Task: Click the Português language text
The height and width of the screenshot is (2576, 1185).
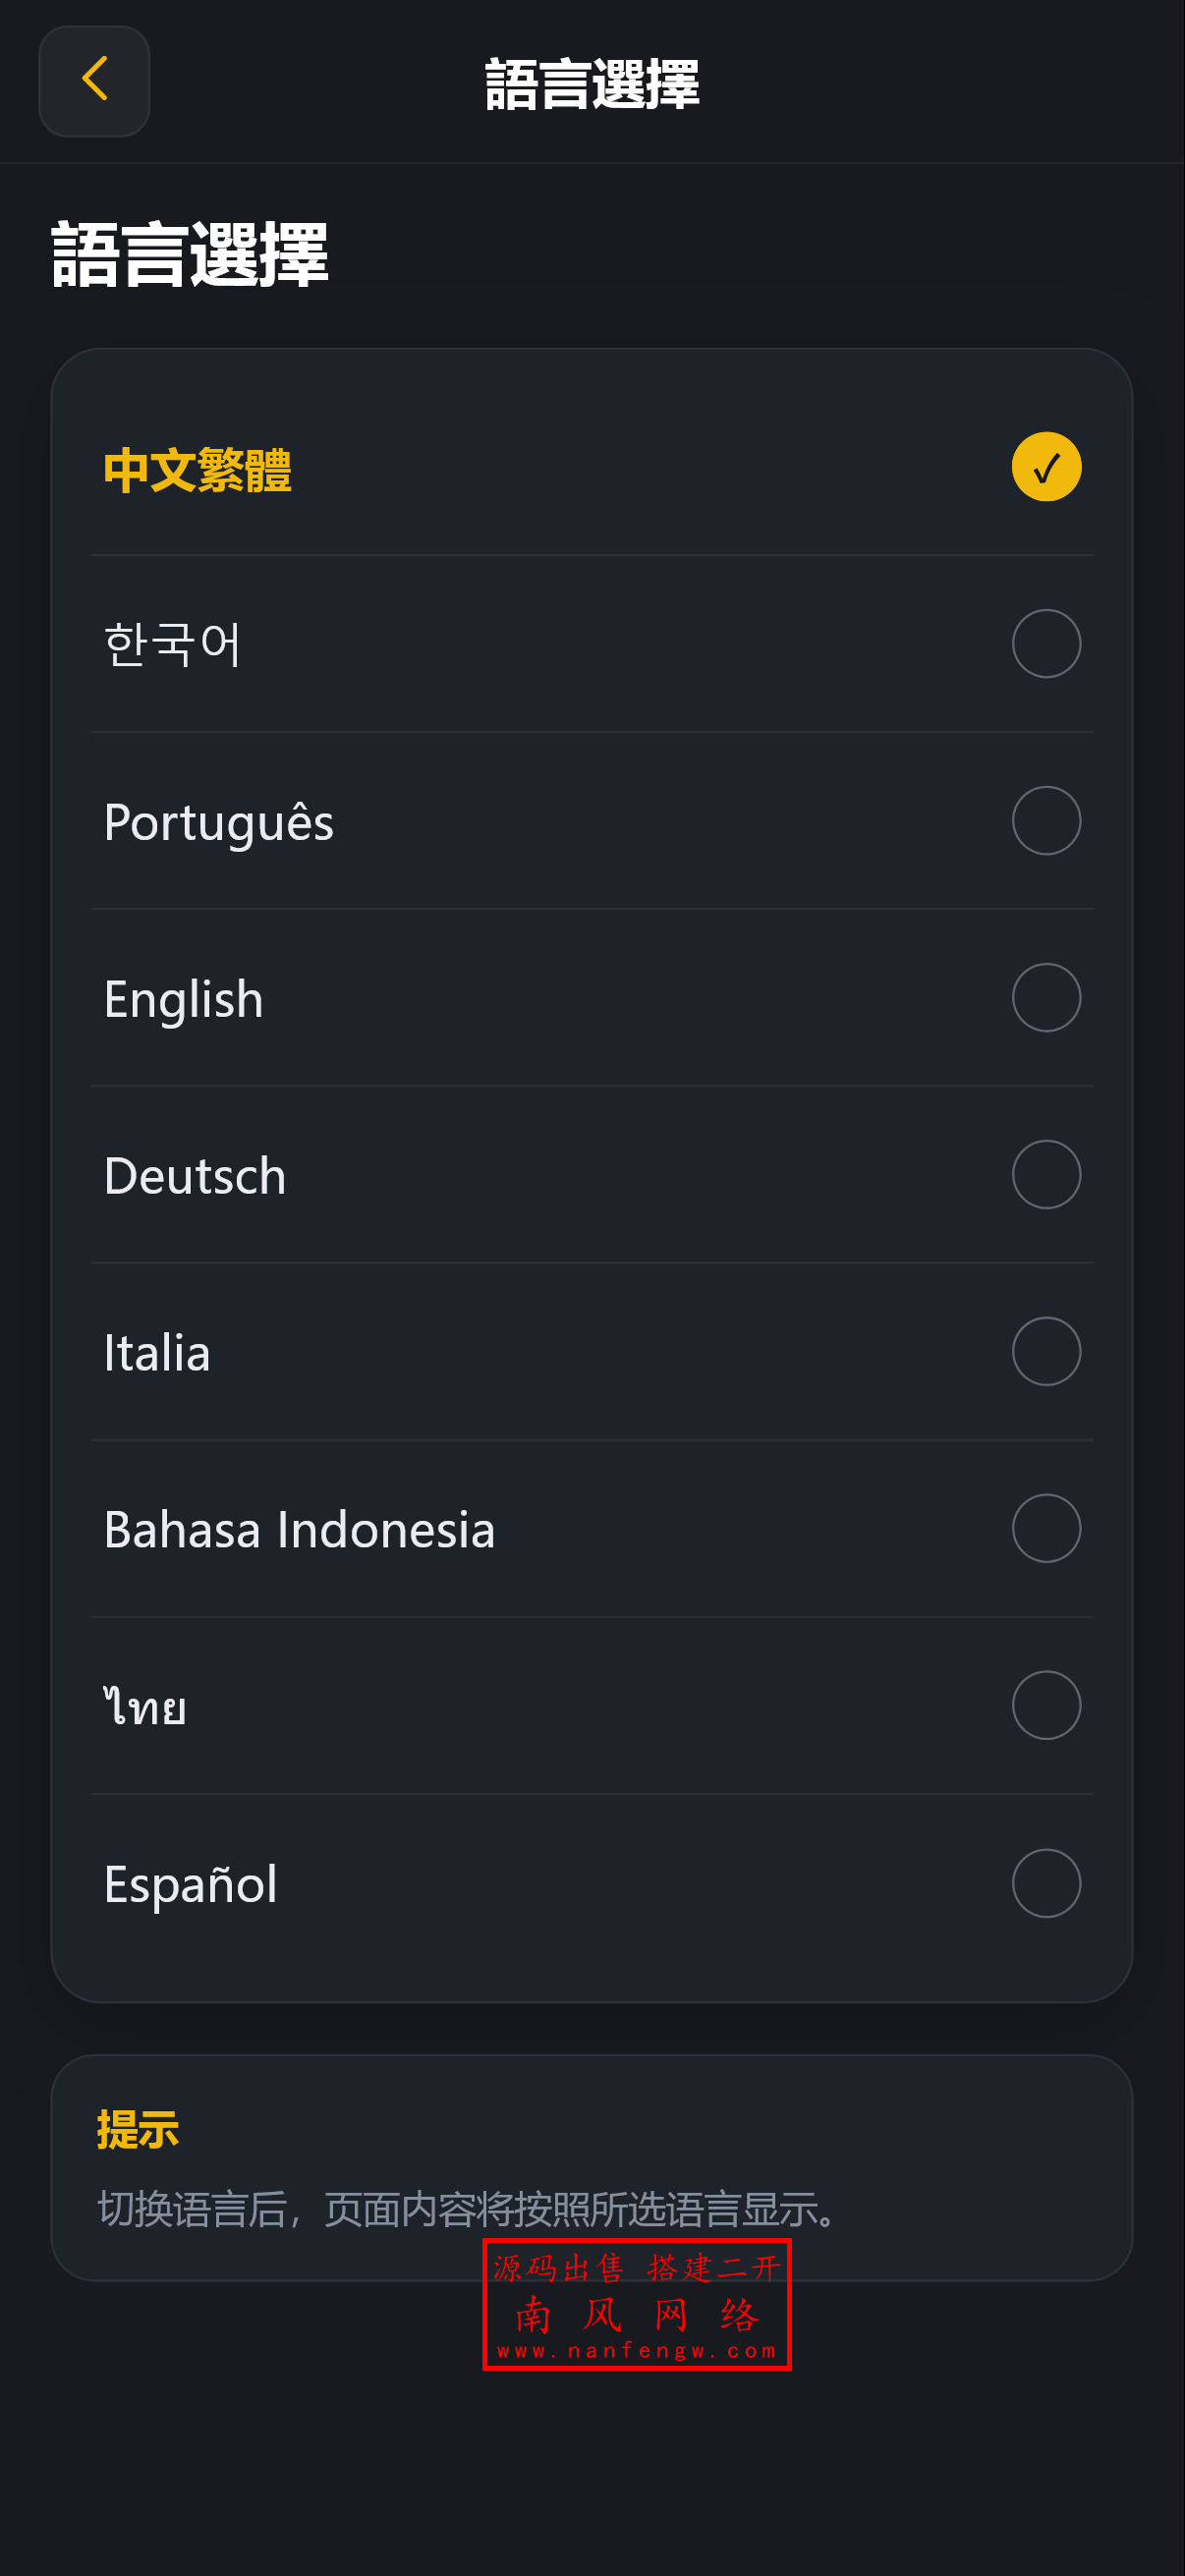Action: [218, 823]
